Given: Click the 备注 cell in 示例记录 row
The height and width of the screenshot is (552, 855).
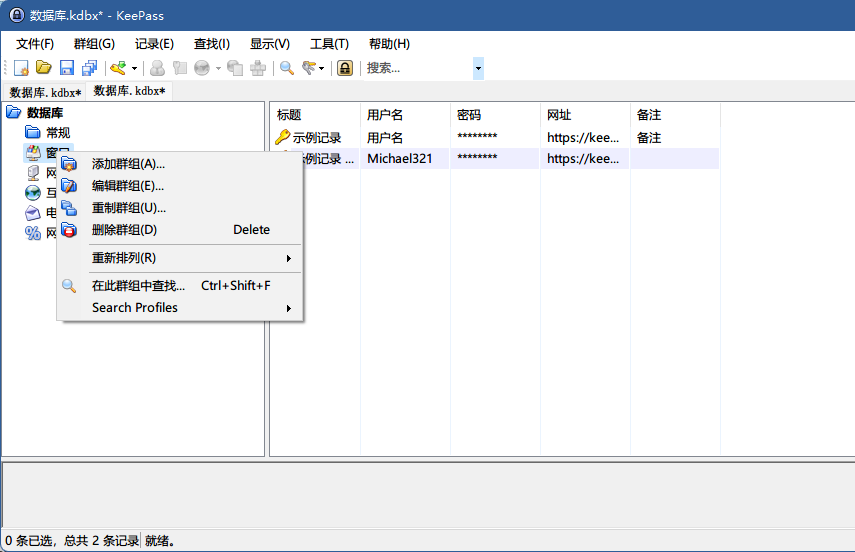Looking at the screenshot, I should [648, 137].
